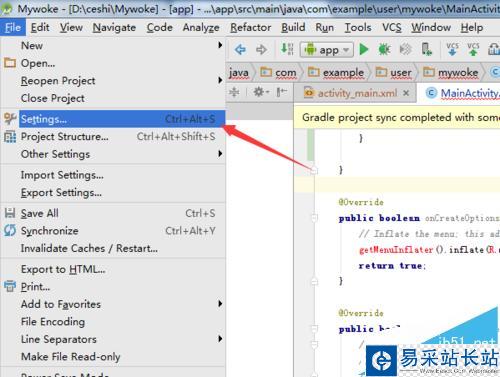Open the Analyze menu
The height and width of the screenshot is (377, 500).
tap(201, 28)
